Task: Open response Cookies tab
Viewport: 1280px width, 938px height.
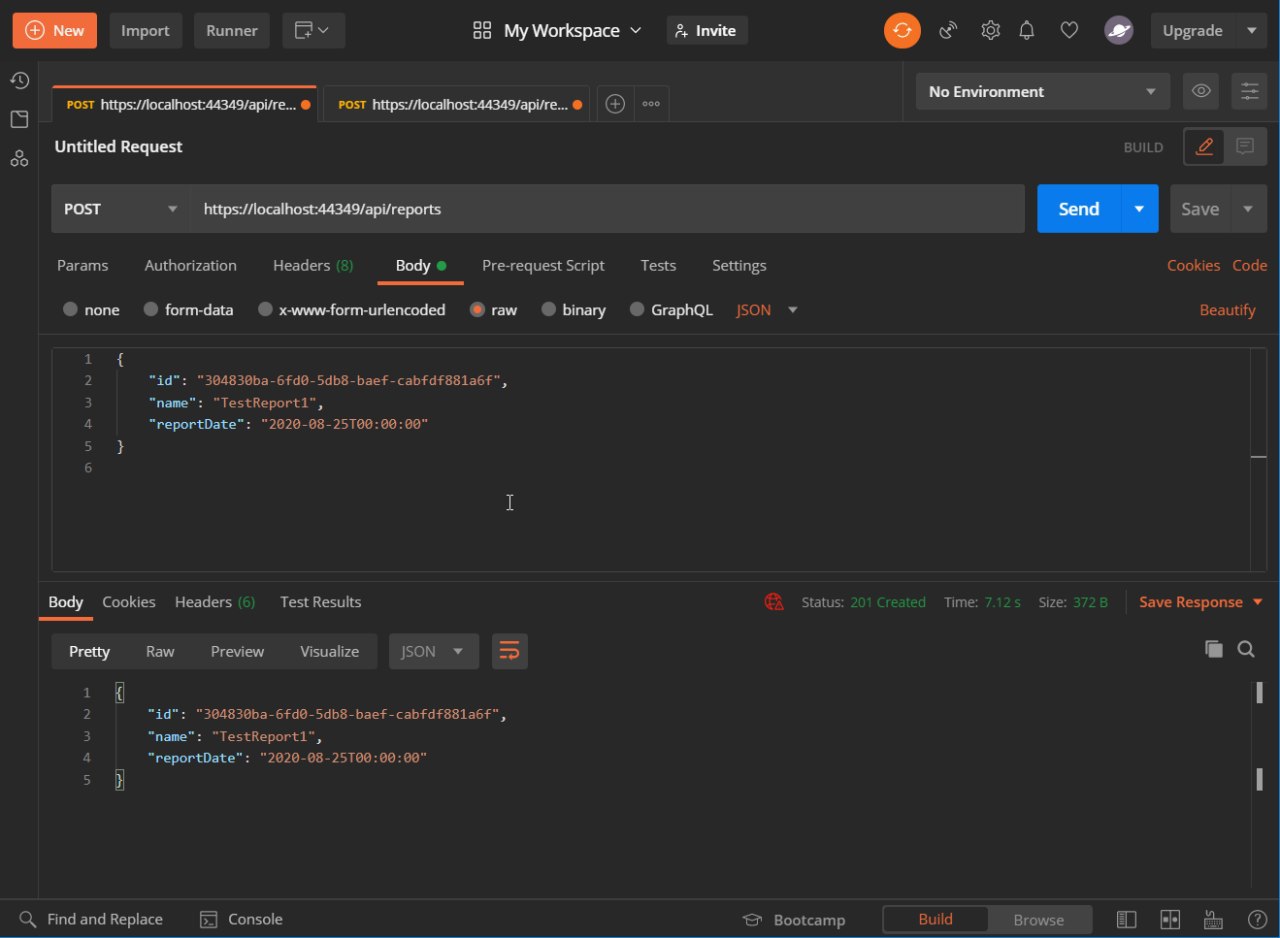Action: tap(129, 602)
